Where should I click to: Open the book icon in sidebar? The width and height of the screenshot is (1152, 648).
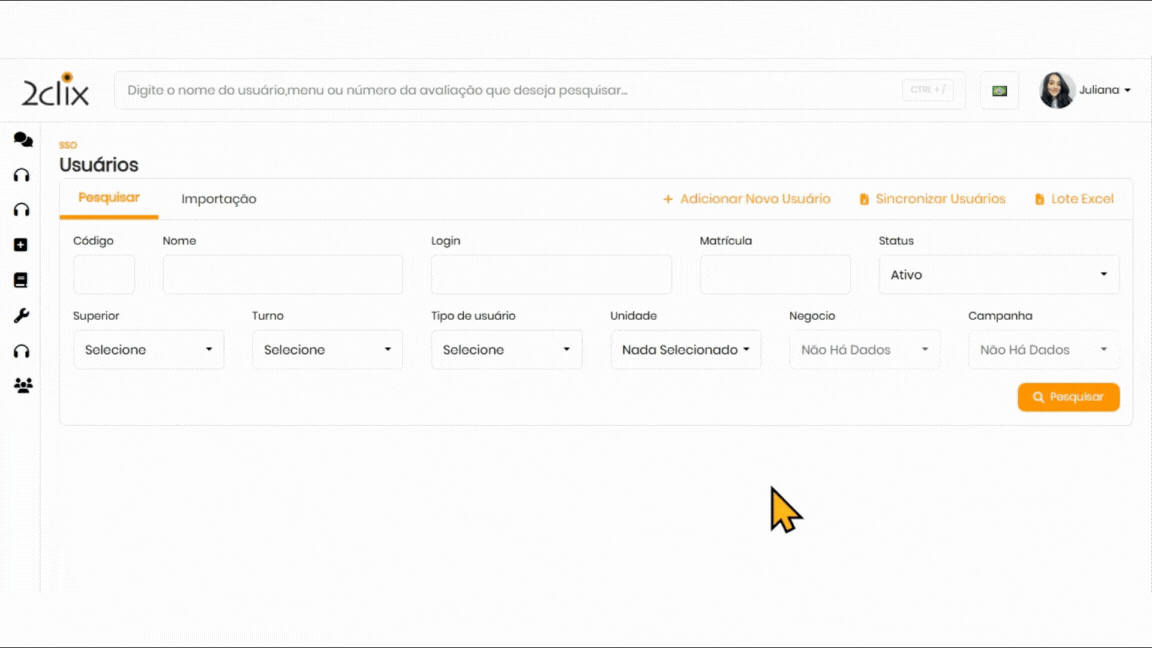click(x=21, y=280)
